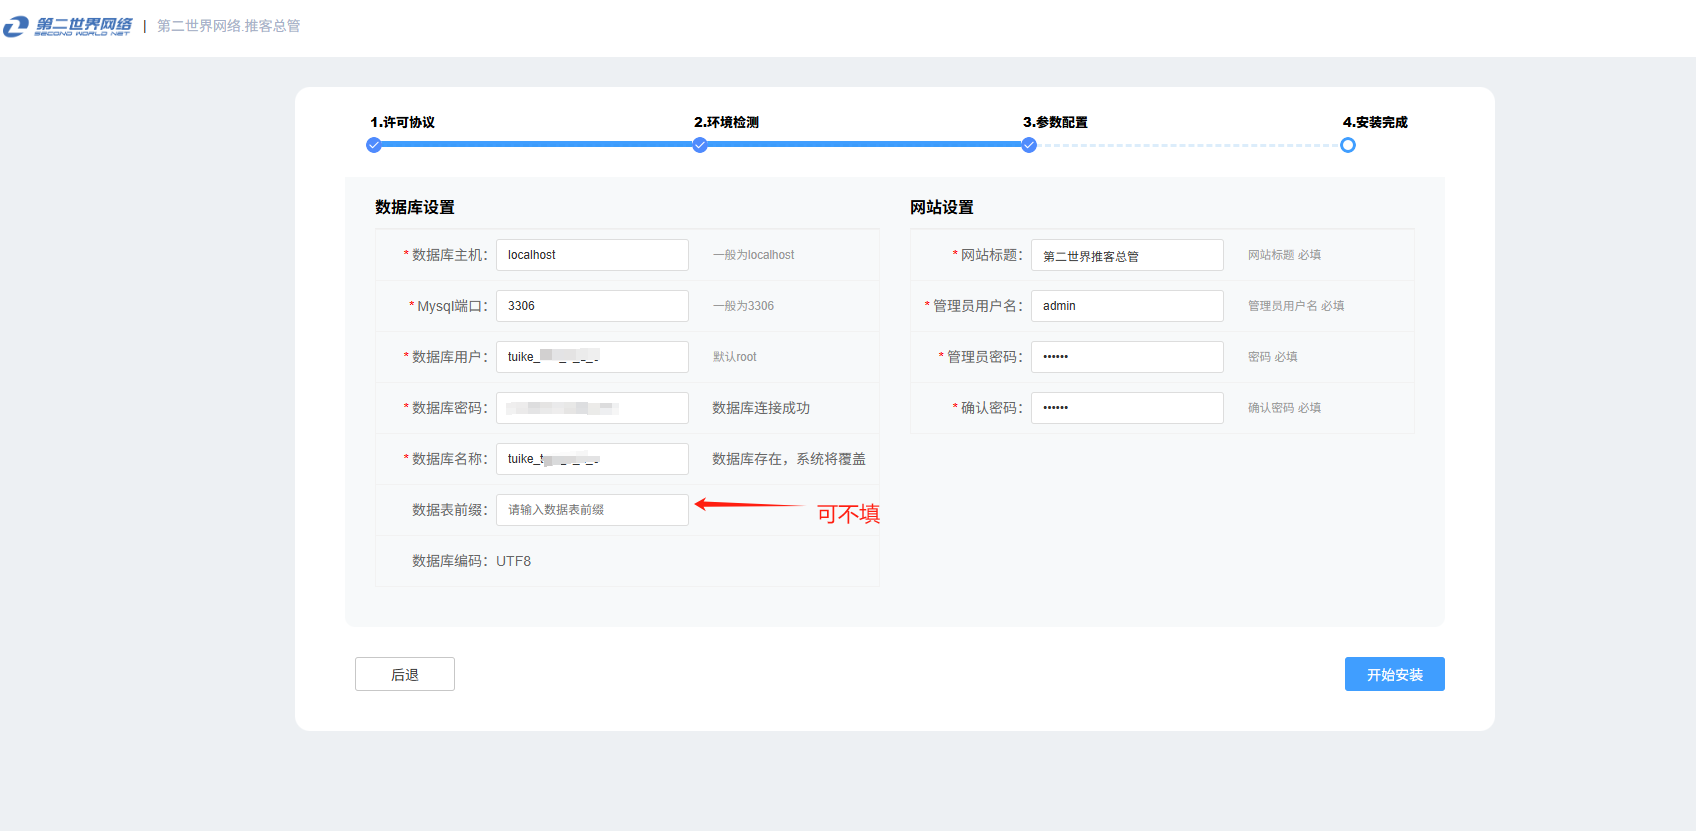Click the 4.安装完成 step label
1696x831 pixels.
coord(1375,122)
